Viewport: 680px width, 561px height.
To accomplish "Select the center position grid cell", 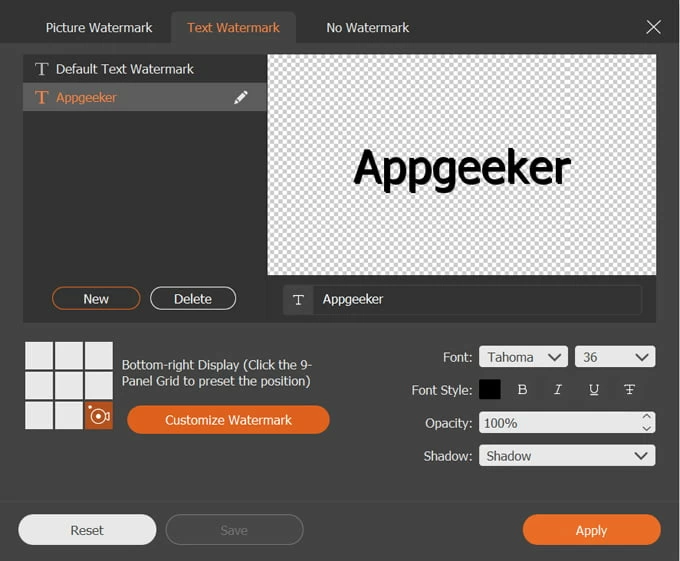I will [69, 385].
